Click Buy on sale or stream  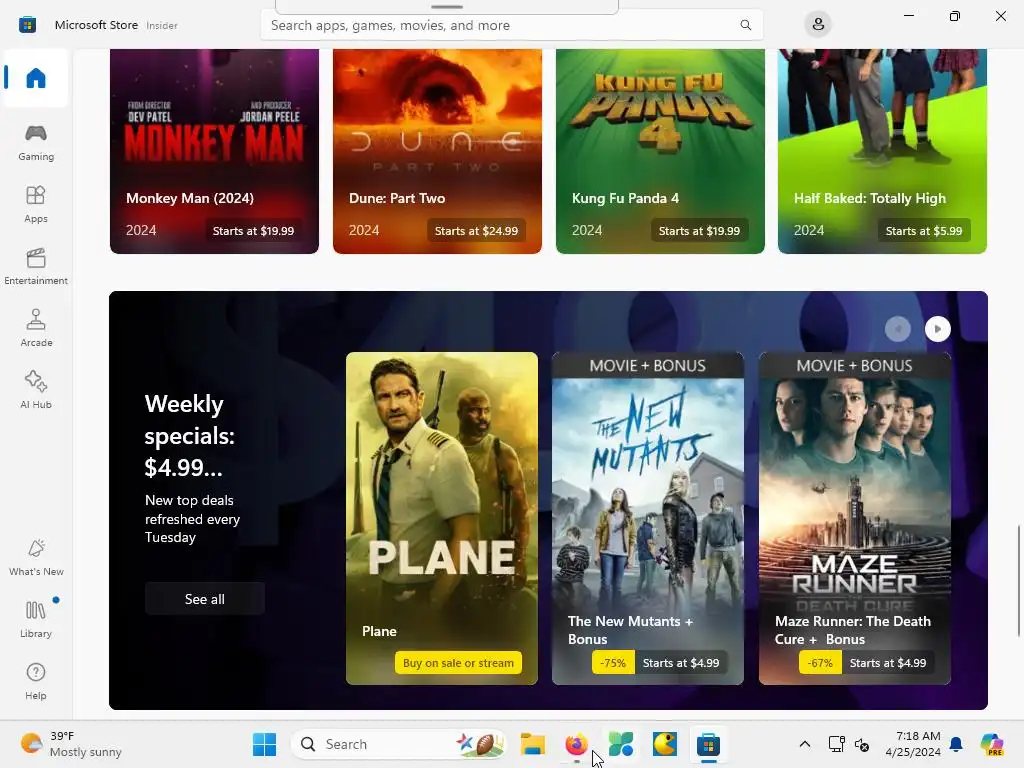[x=458, y=662]
